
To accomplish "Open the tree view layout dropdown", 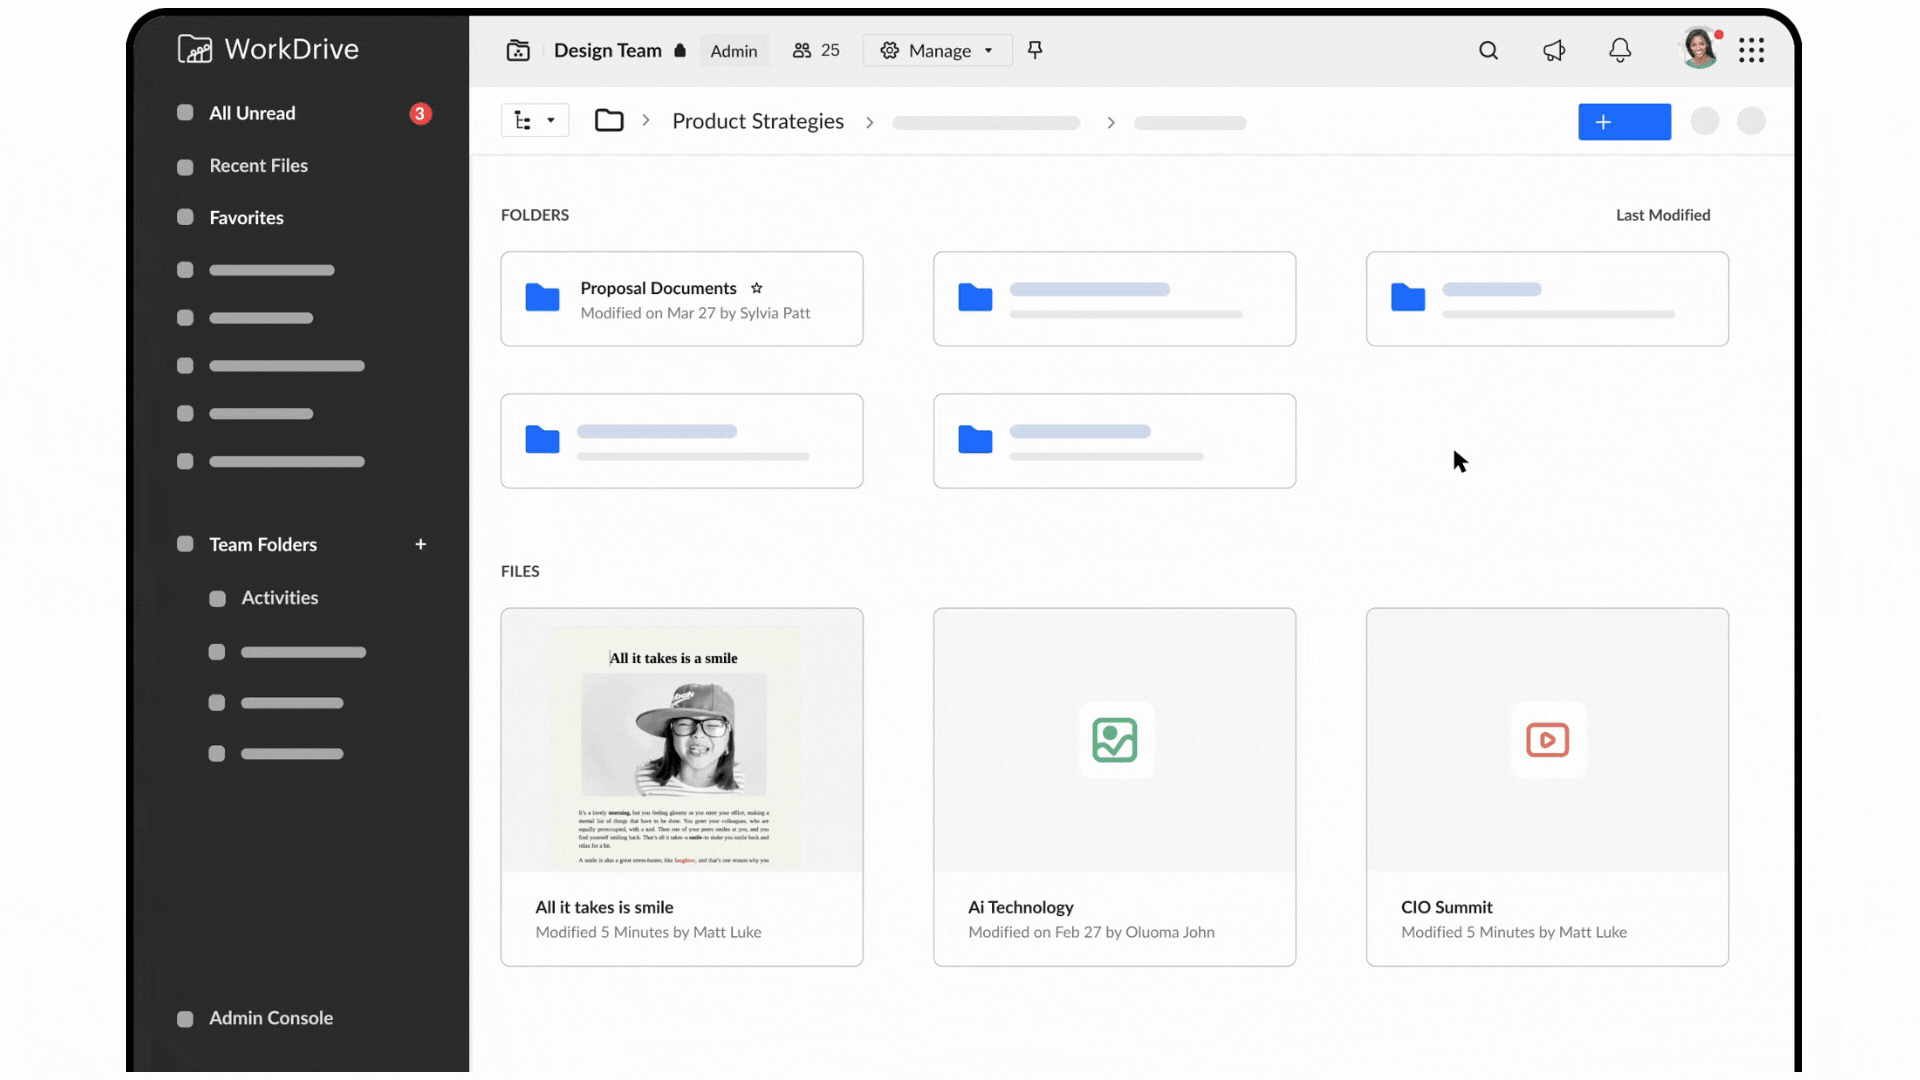I will [x=535, y=120].
